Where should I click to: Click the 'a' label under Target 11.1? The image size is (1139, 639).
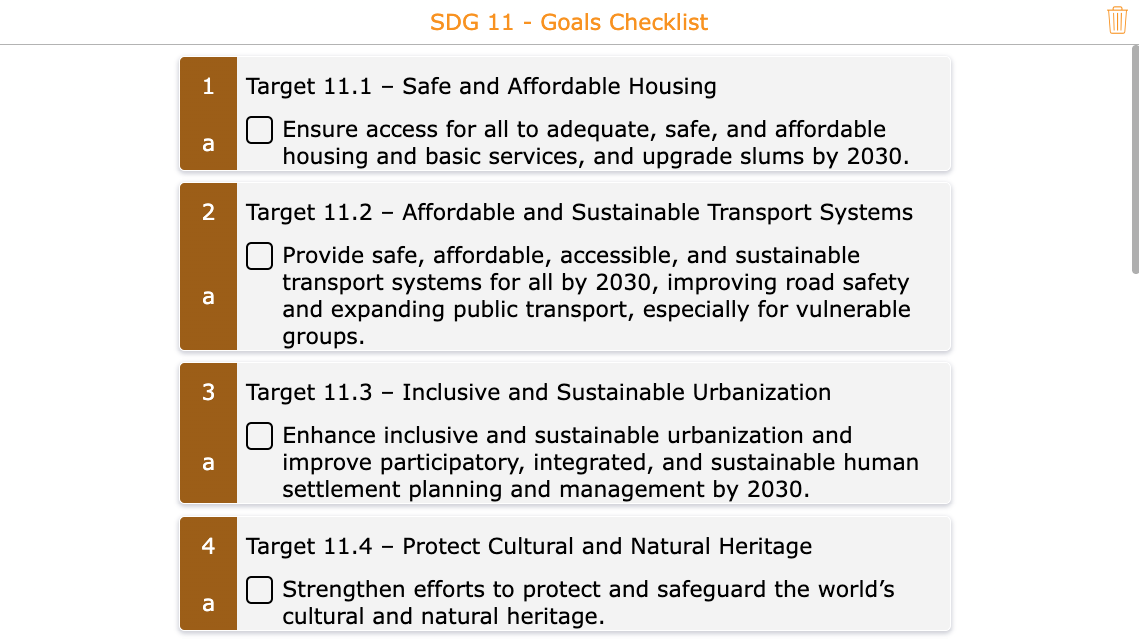[x=208, y=143]
